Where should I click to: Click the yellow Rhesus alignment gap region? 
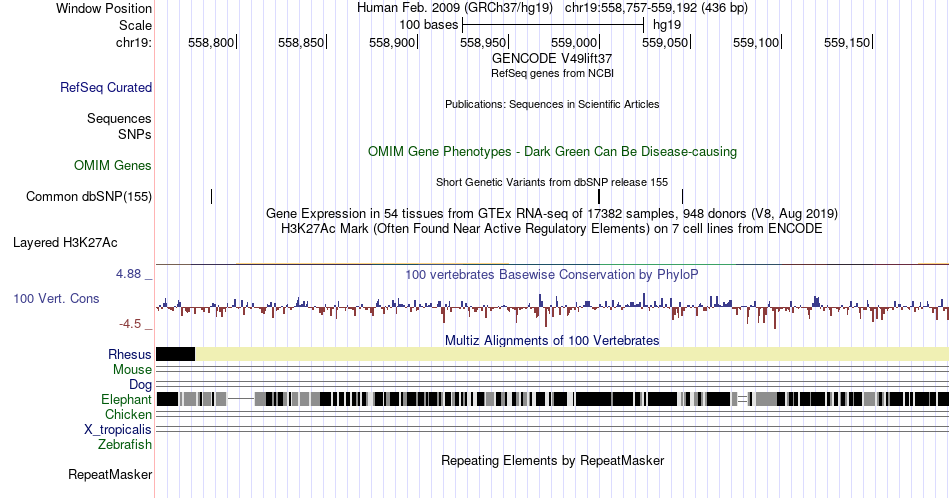pos(572,354)
